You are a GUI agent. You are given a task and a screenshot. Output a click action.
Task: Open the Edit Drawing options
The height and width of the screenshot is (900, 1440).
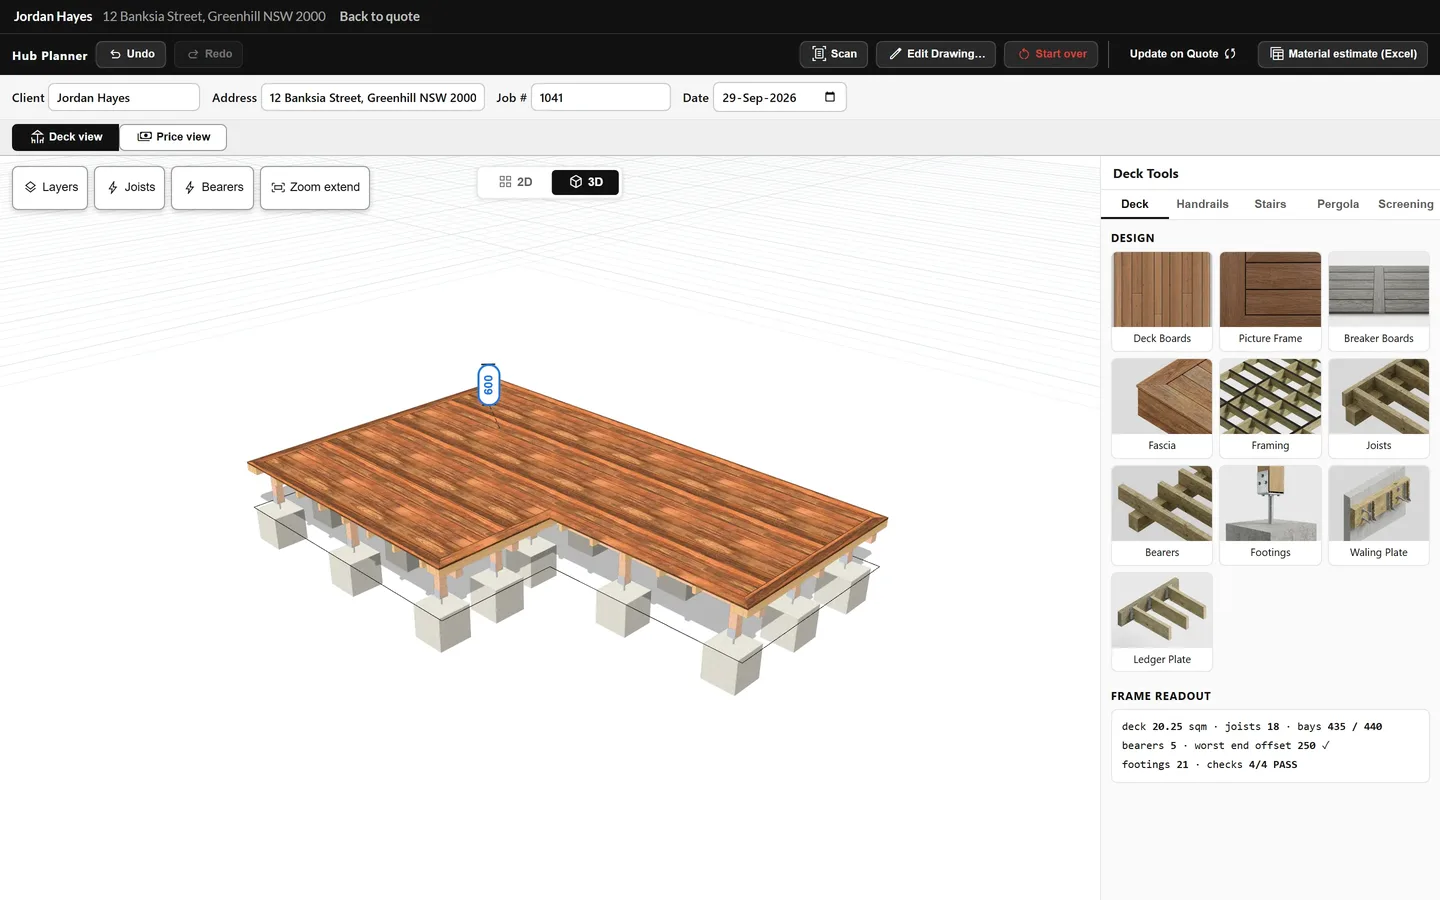point(936,54)
